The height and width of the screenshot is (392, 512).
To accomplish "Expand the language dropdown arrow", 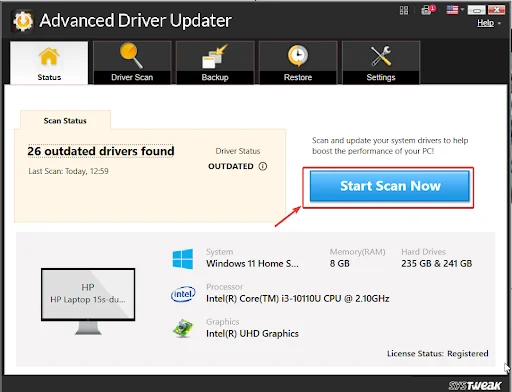I will click(x=462, y=10).
